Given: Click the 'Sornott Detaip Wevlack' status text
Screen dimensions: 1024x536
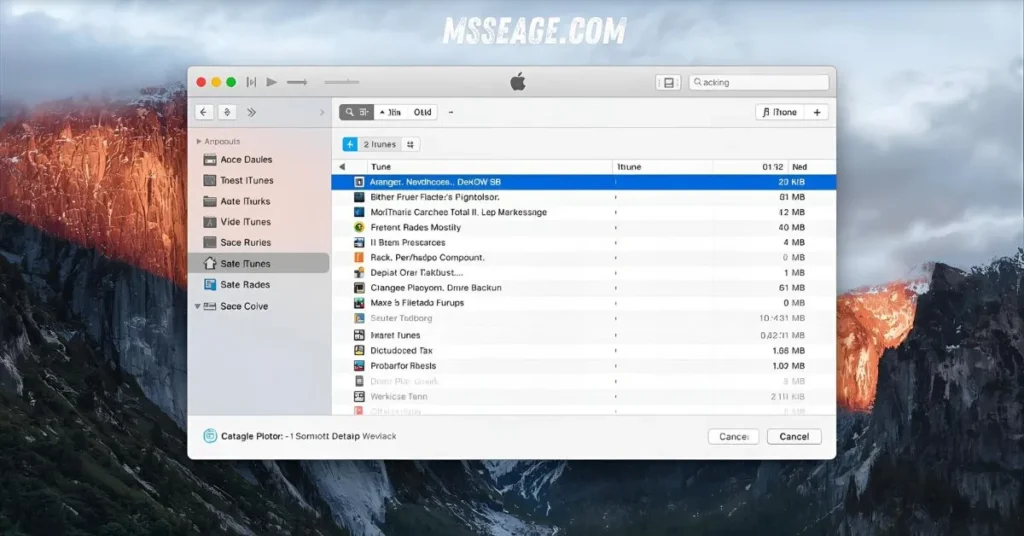Looking at the screenshot, I should pos(345,436).
